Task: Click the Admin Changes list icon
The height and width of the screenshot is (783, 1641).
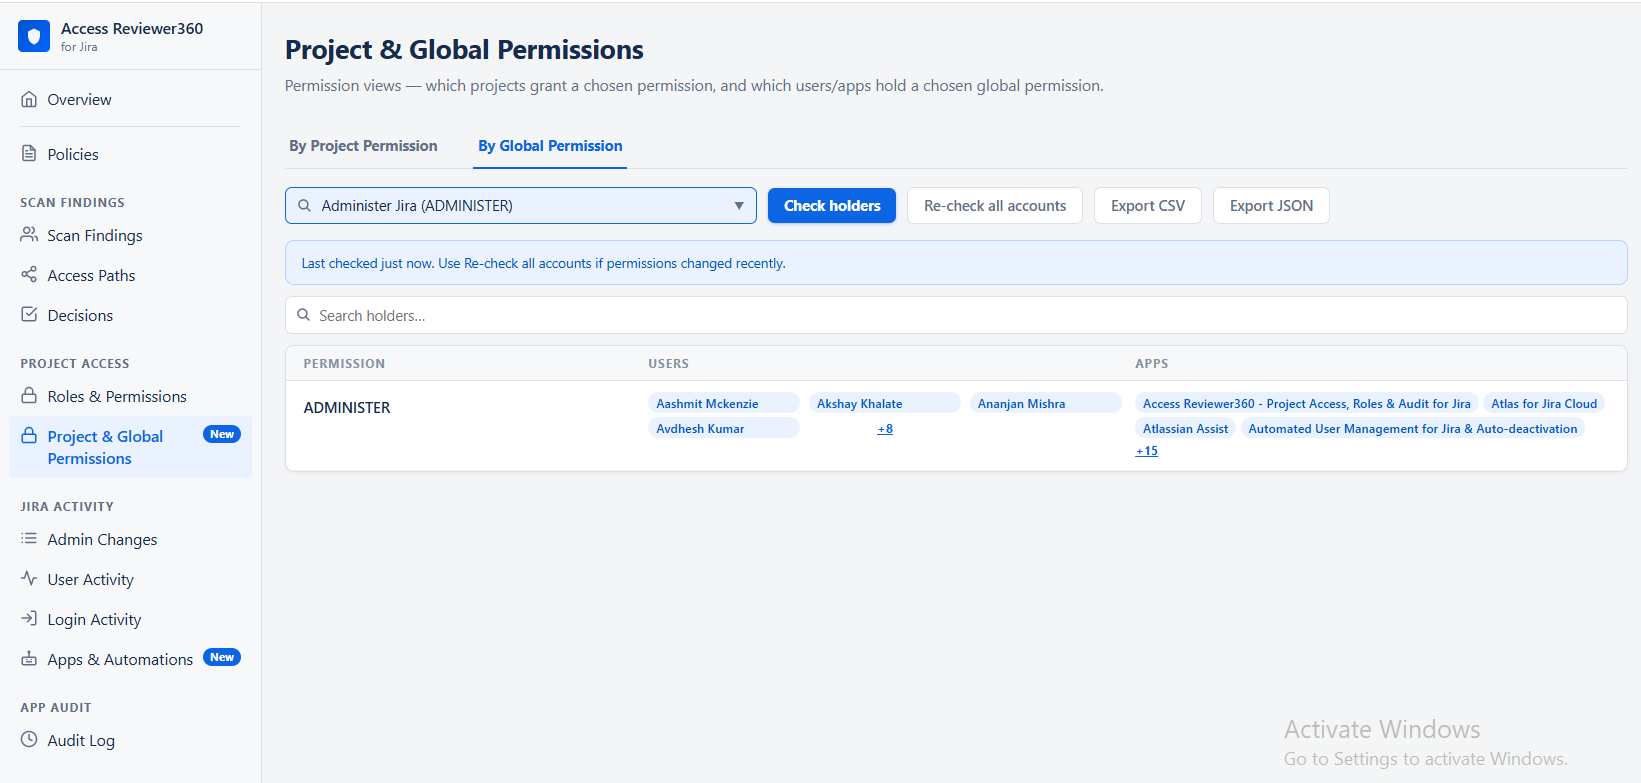Action: pos(29,539)
